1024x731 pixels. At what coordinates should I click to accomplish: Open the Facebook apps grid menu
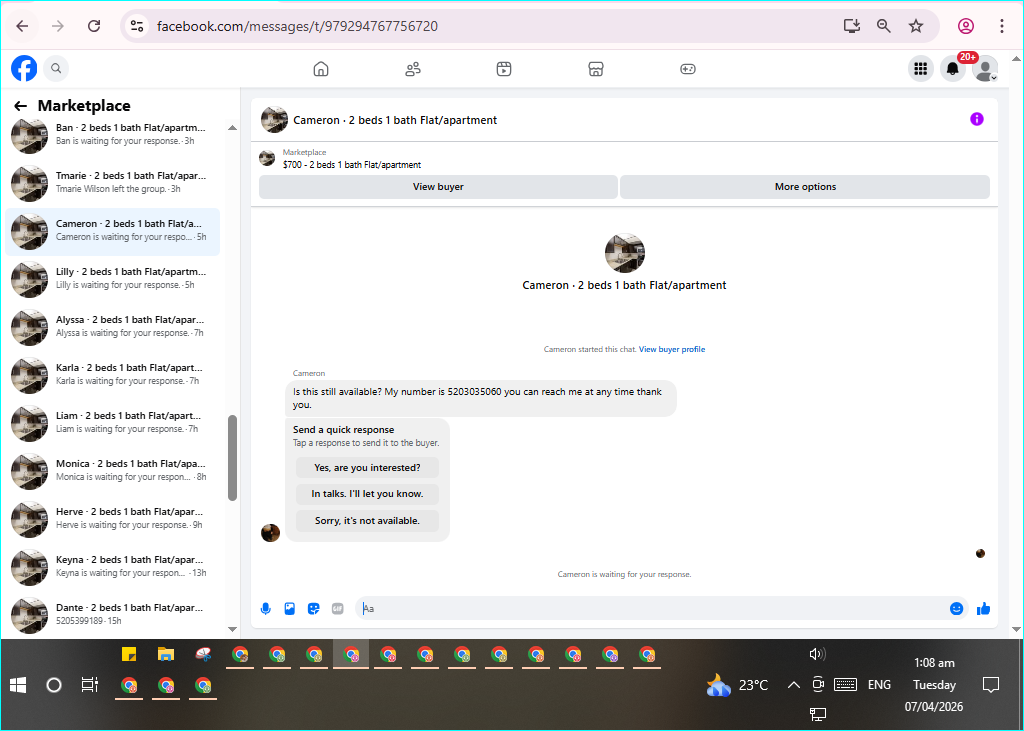tap(921, 69)
